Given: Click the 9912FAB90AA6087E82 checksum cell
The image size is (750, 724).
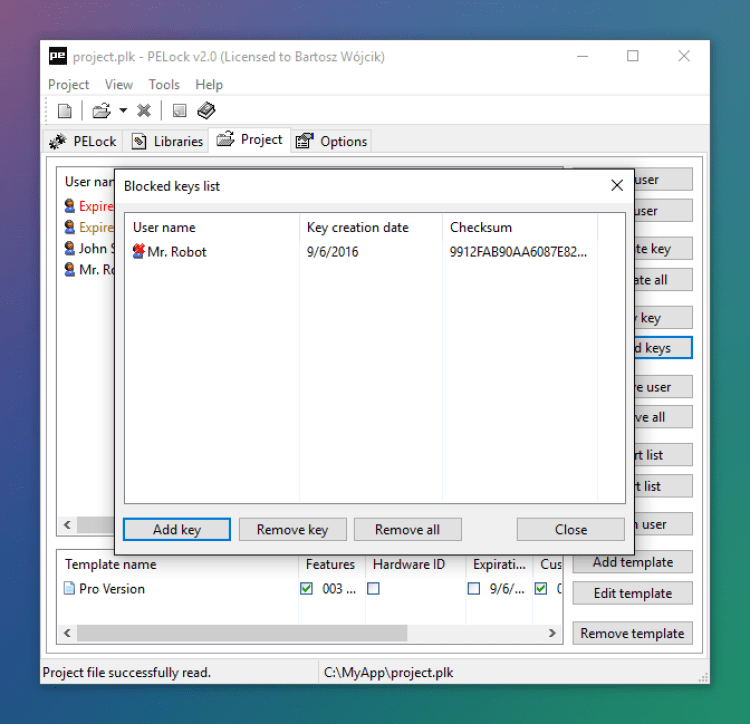Looking at the screenshot, I should [x=518, y=252].
